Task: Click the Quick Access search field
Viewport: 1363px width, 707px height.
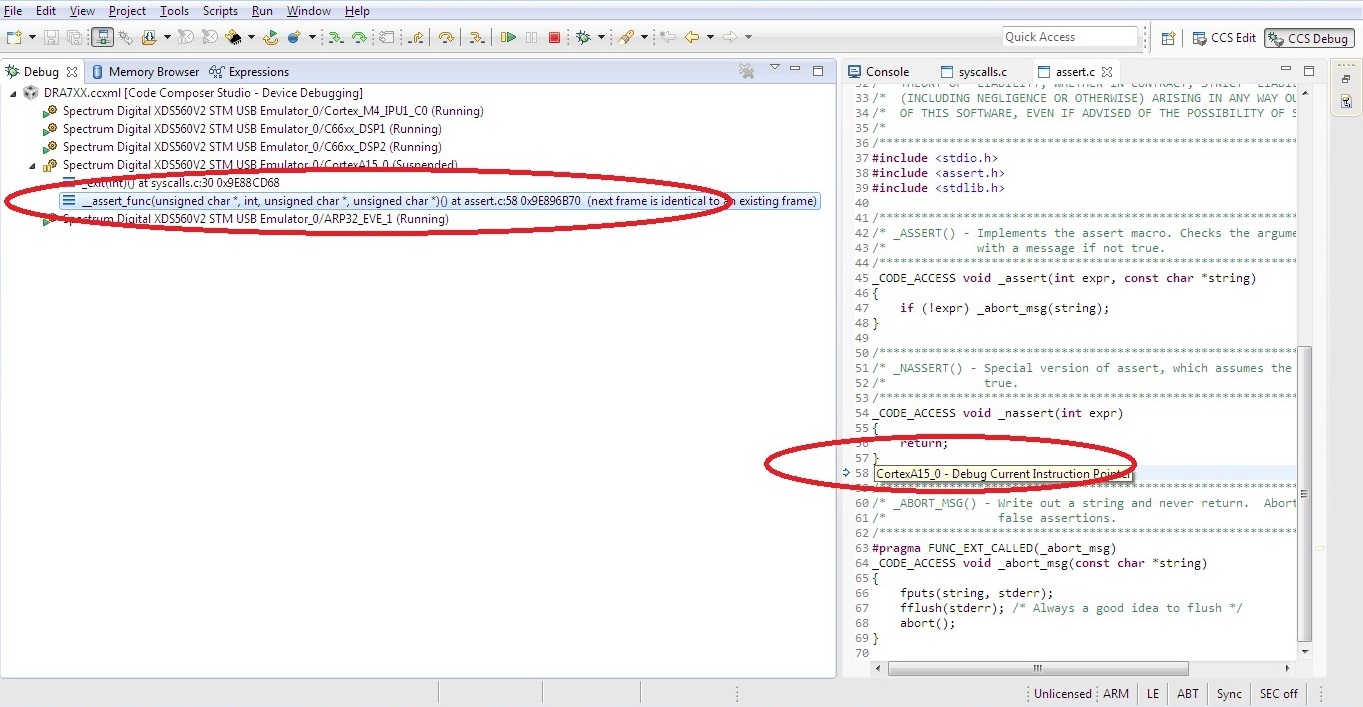Action: [x=1070, y=37]
